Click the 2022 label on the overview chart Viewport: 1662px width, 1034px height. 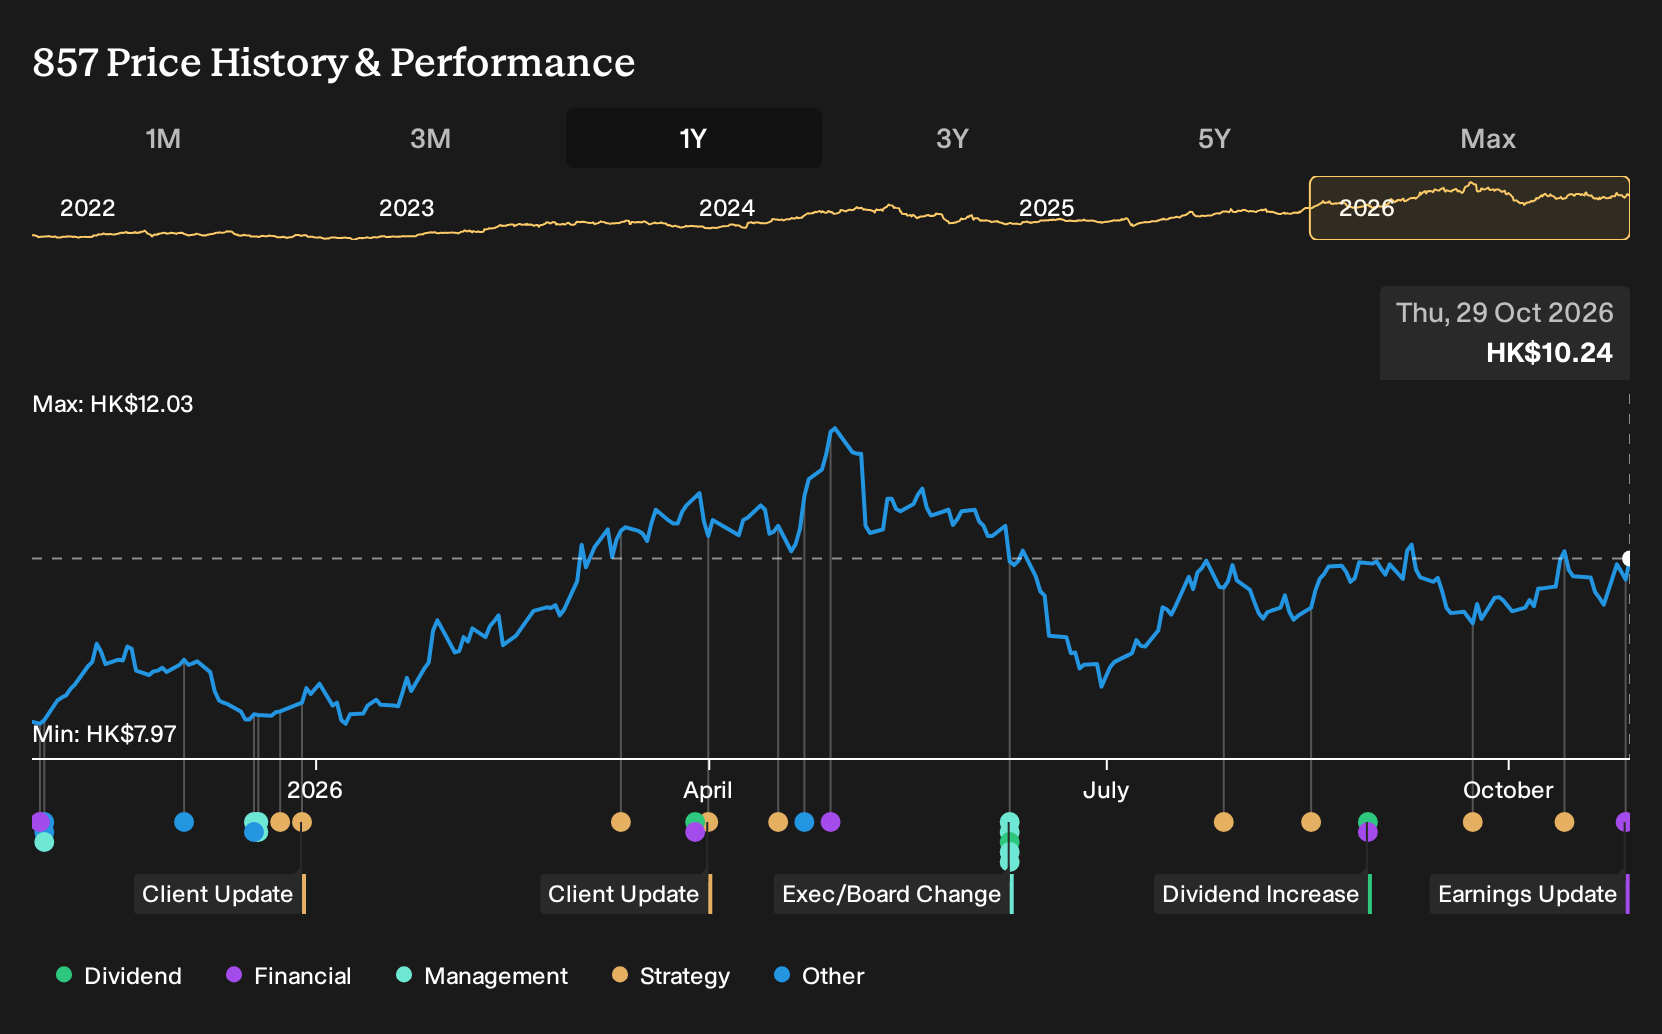tap(88, 208)
